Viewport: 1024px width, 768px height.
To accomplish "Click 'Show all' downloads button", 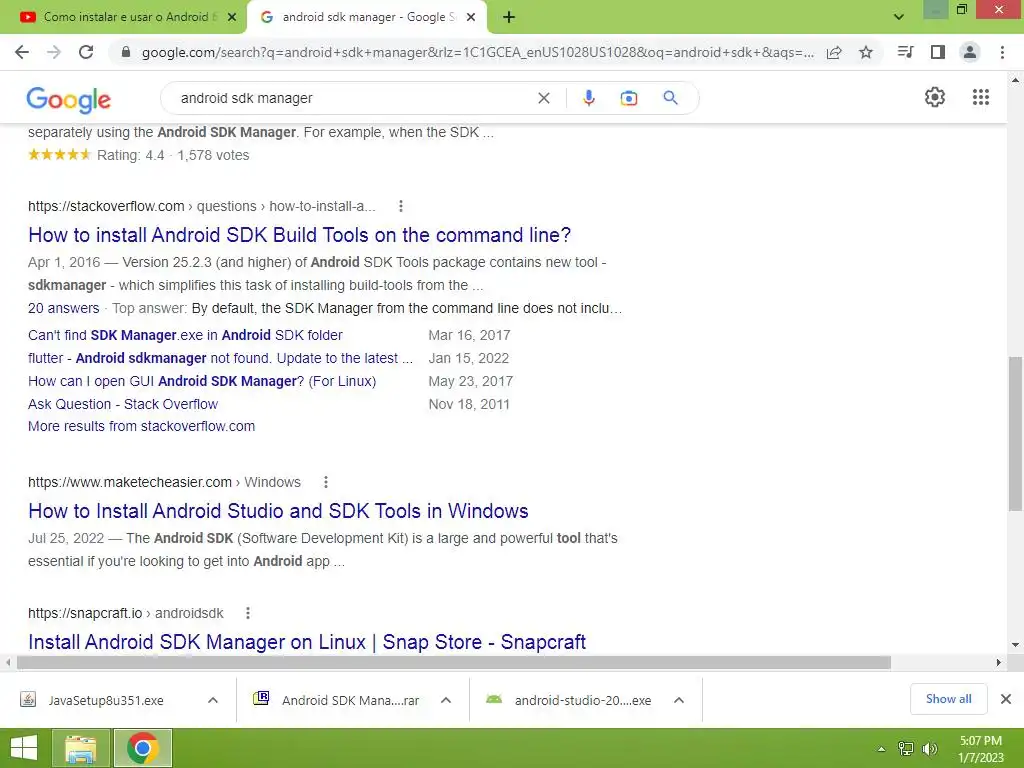I will [x=948, y=699].
